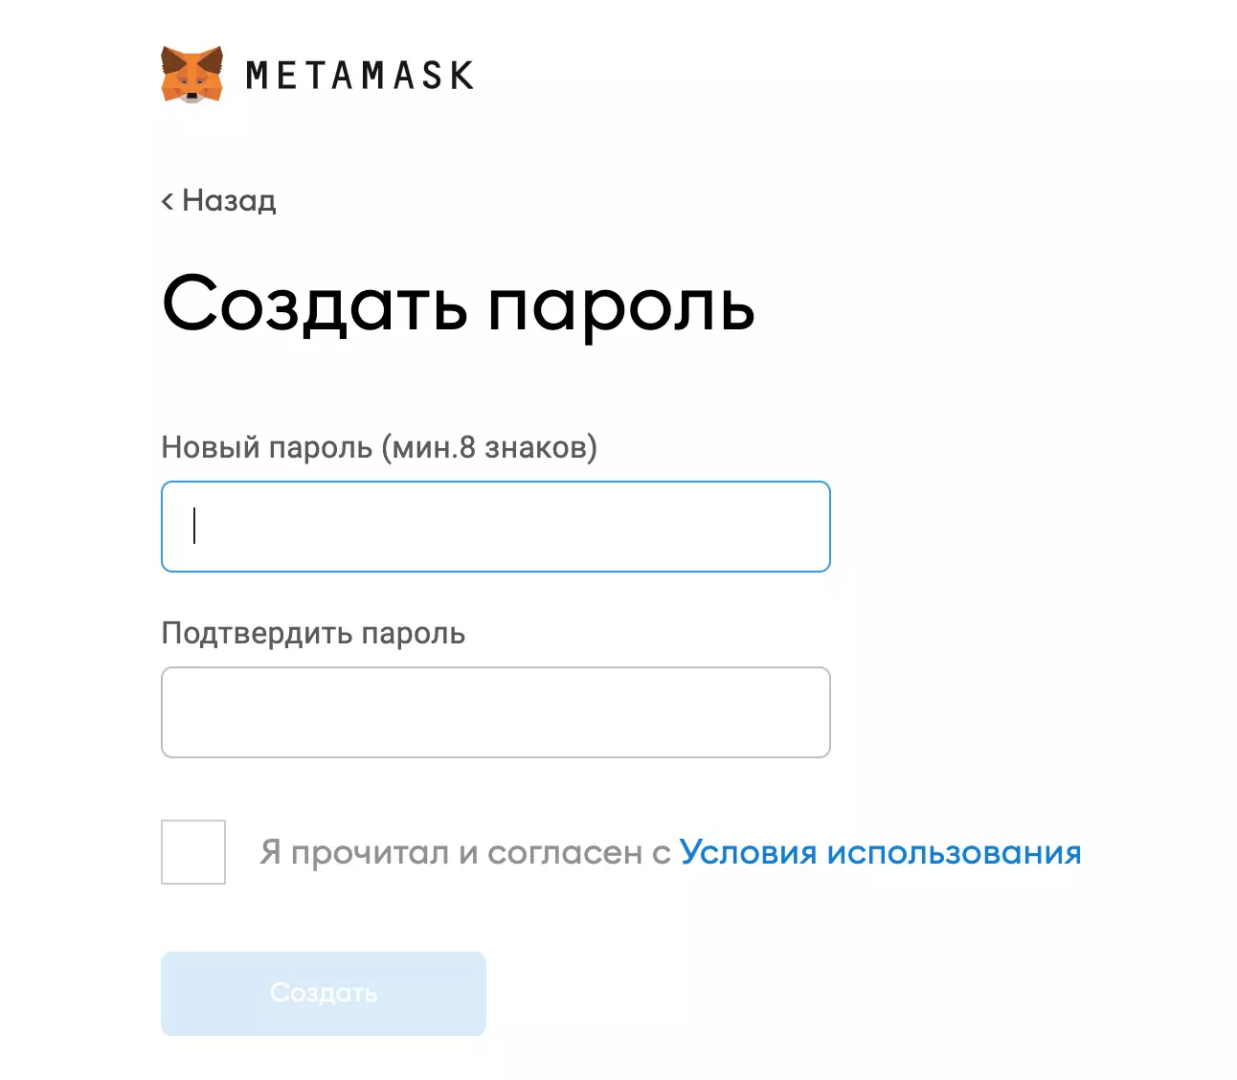Focus the new password input field

(495, 527)
